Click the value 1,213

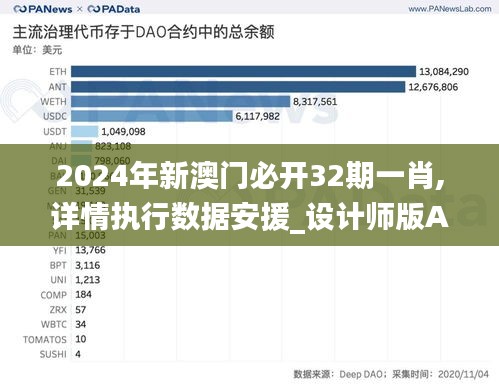click(88, 280)
